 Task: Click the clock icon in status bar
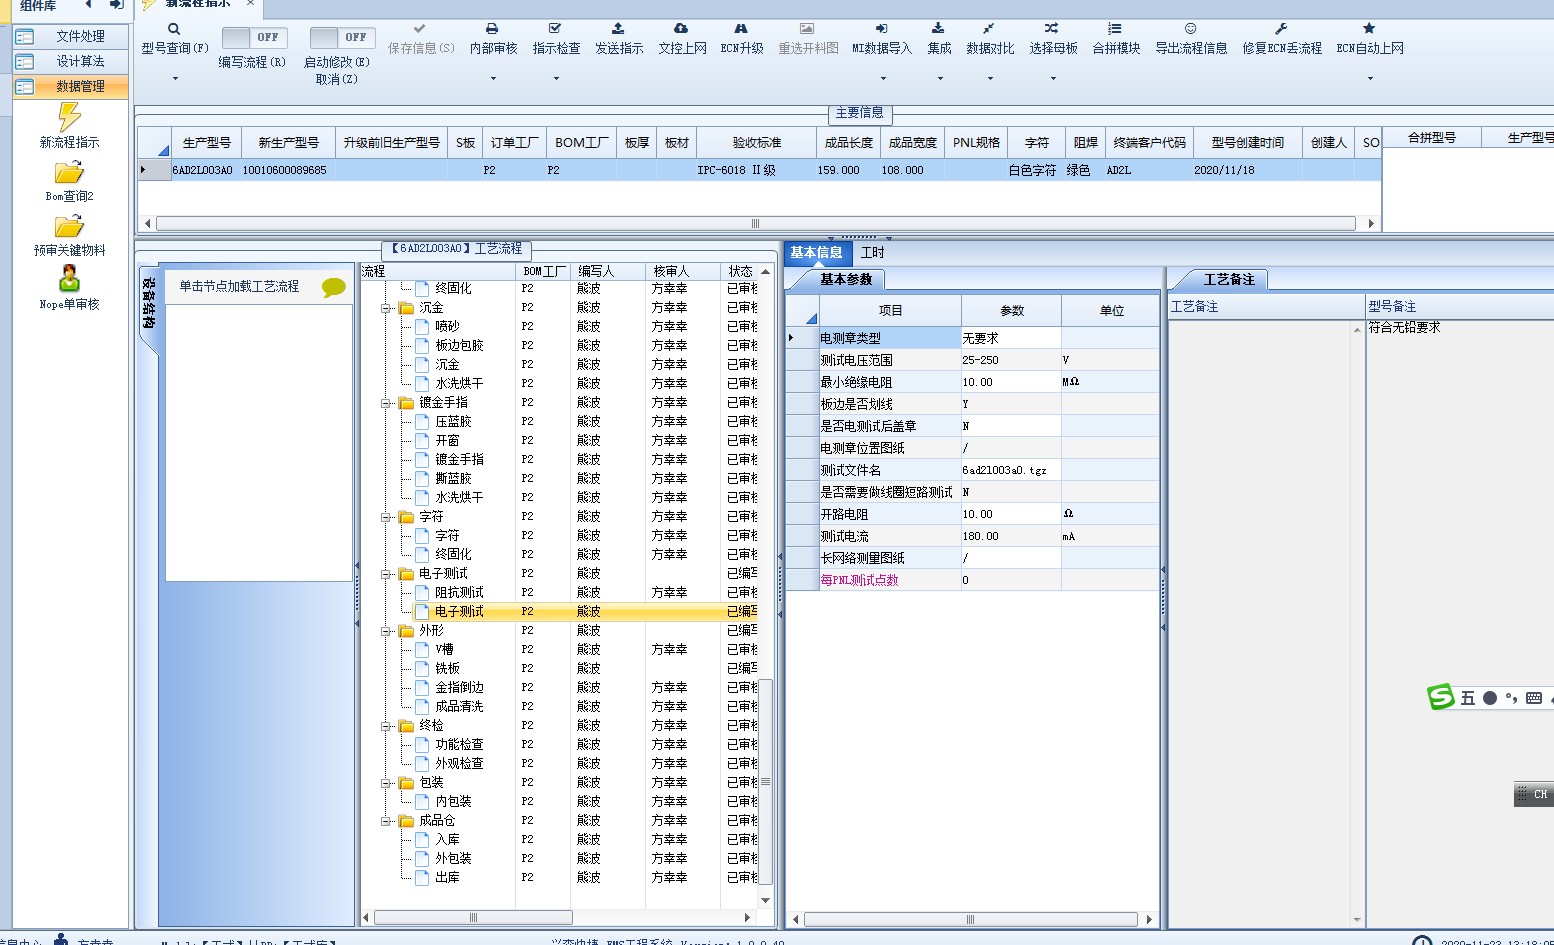click(1422, 941)
